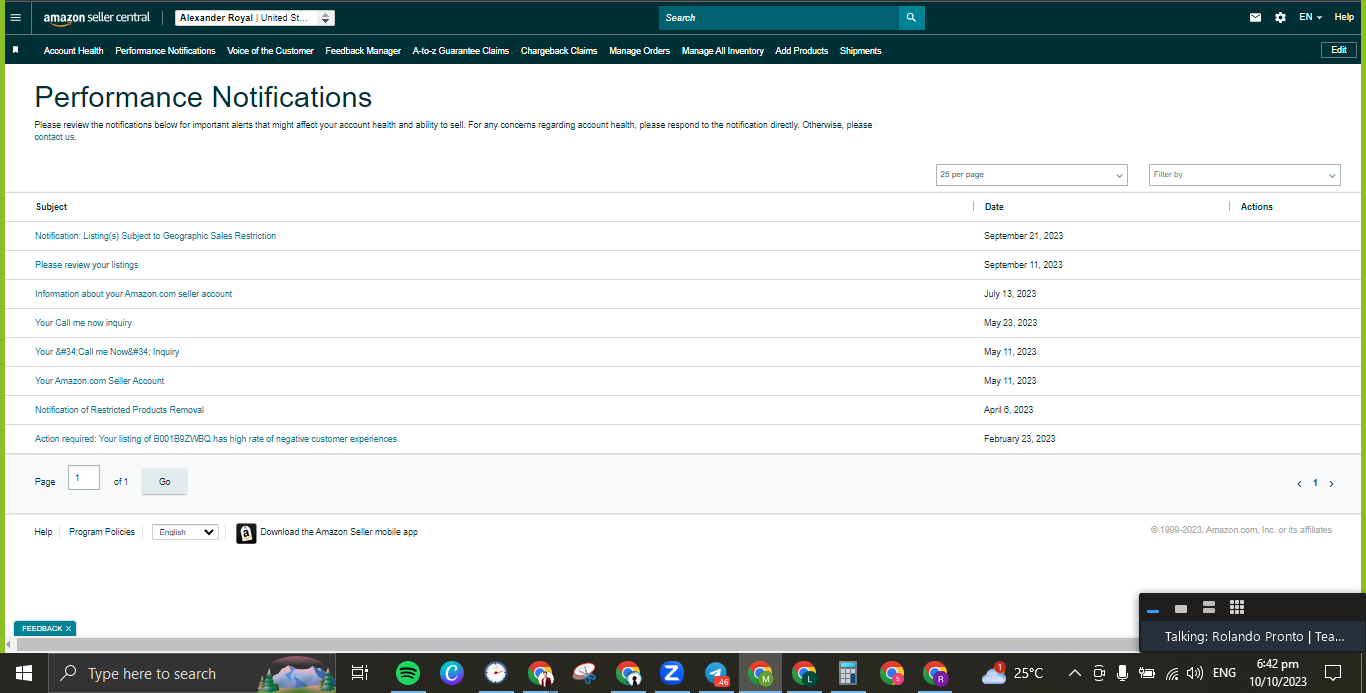Open the Filter by dropdown
1366x693 pixels.
pos(1244,175)
